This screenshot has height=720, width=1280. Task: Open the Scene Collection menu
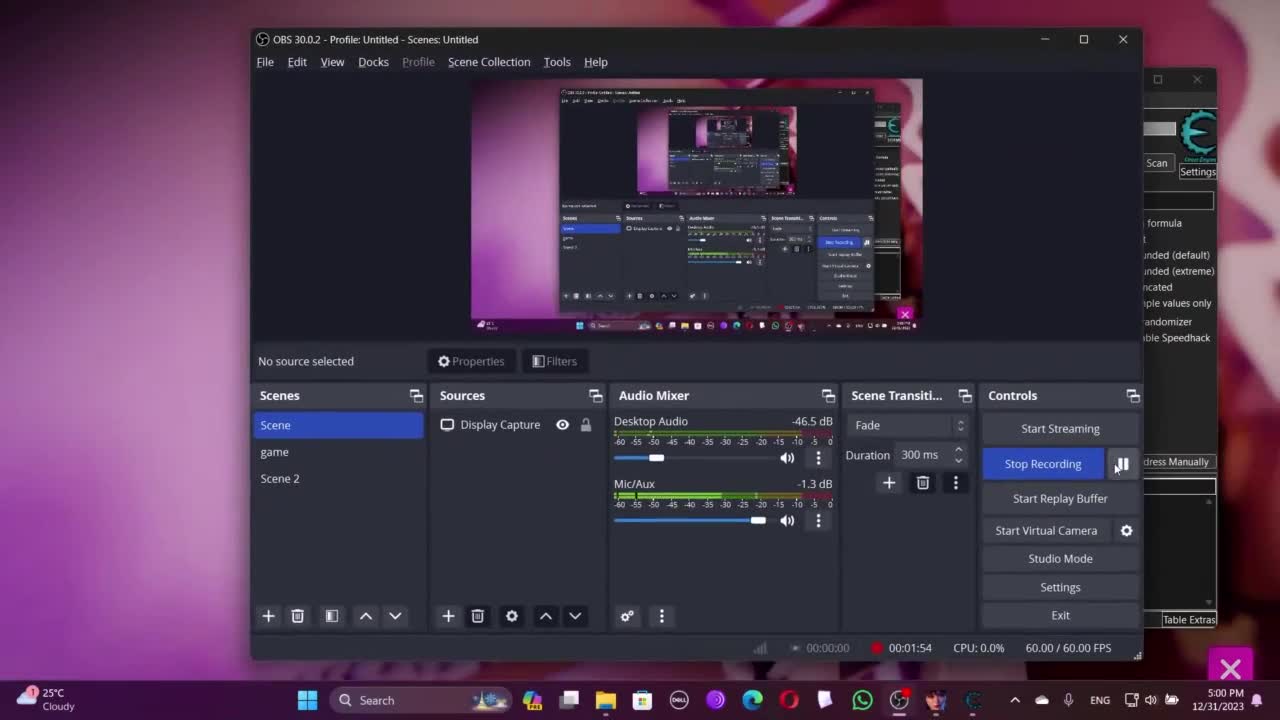coord(489,62)
